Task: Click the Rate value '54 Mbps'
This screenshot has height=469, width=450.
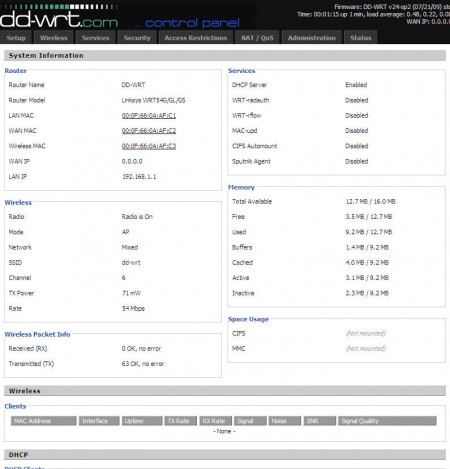Action: 133,309
